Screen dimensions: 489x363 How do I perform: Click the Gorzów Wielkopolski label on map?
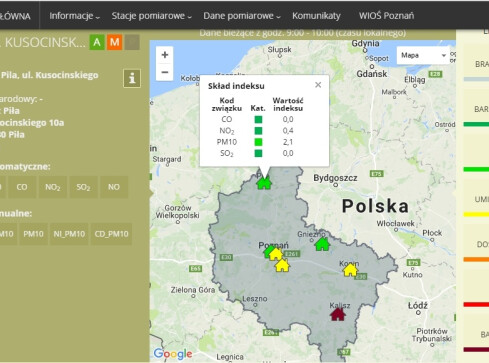(x=177, y=212)
